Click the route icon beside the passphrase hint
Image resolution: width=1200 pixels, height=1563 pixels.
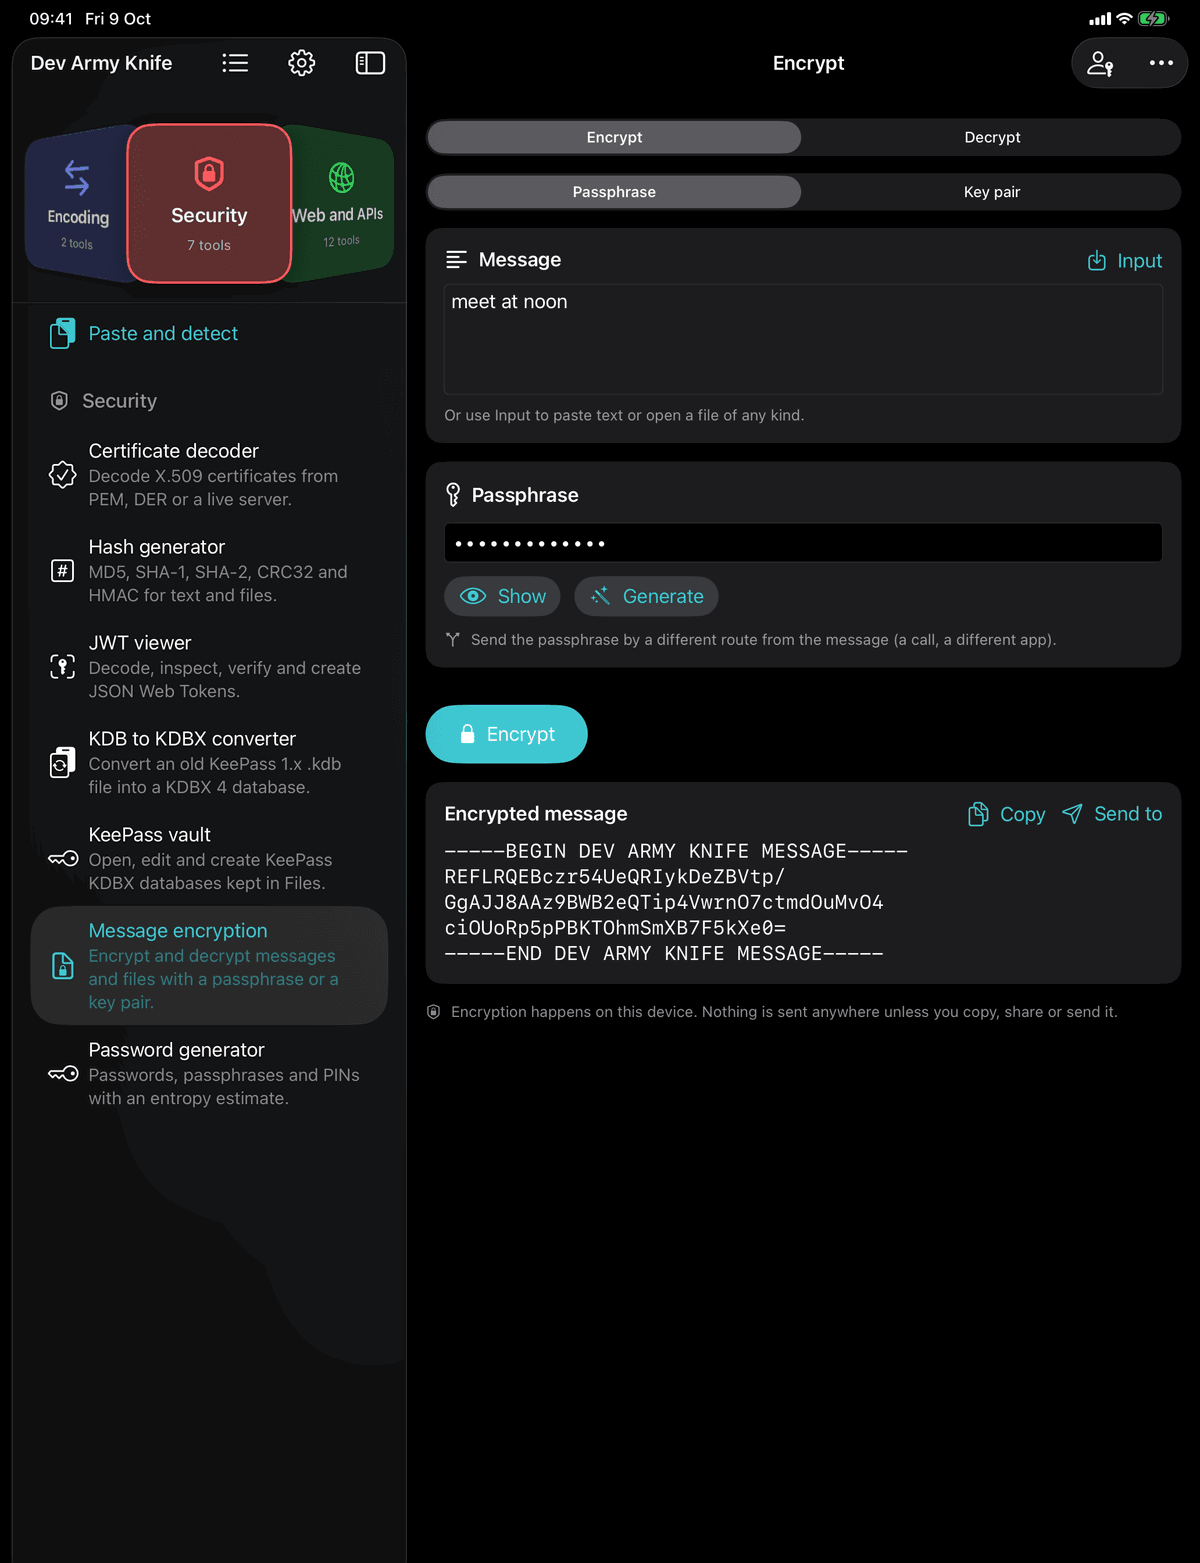click(x=453, y=639)
